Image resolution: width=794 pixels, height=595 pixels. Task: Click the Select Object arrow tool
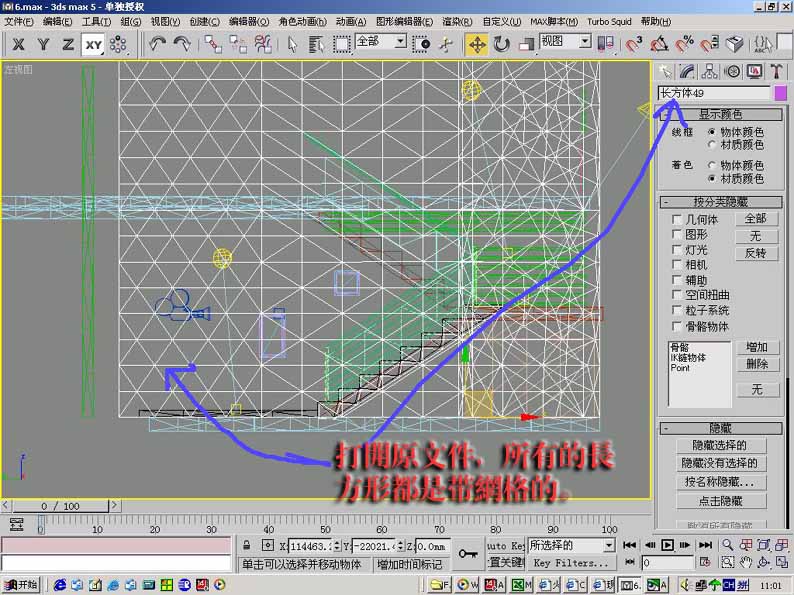292,44
